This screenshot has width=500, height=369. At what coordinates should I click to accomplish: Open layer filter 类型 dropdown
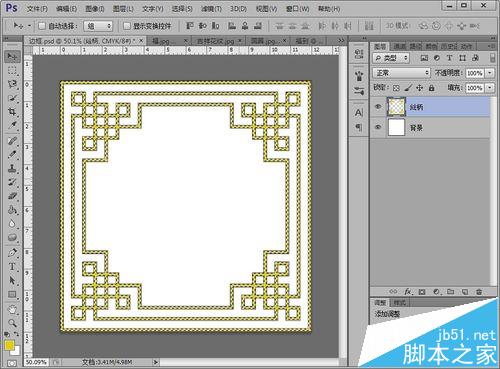(391, 58)
